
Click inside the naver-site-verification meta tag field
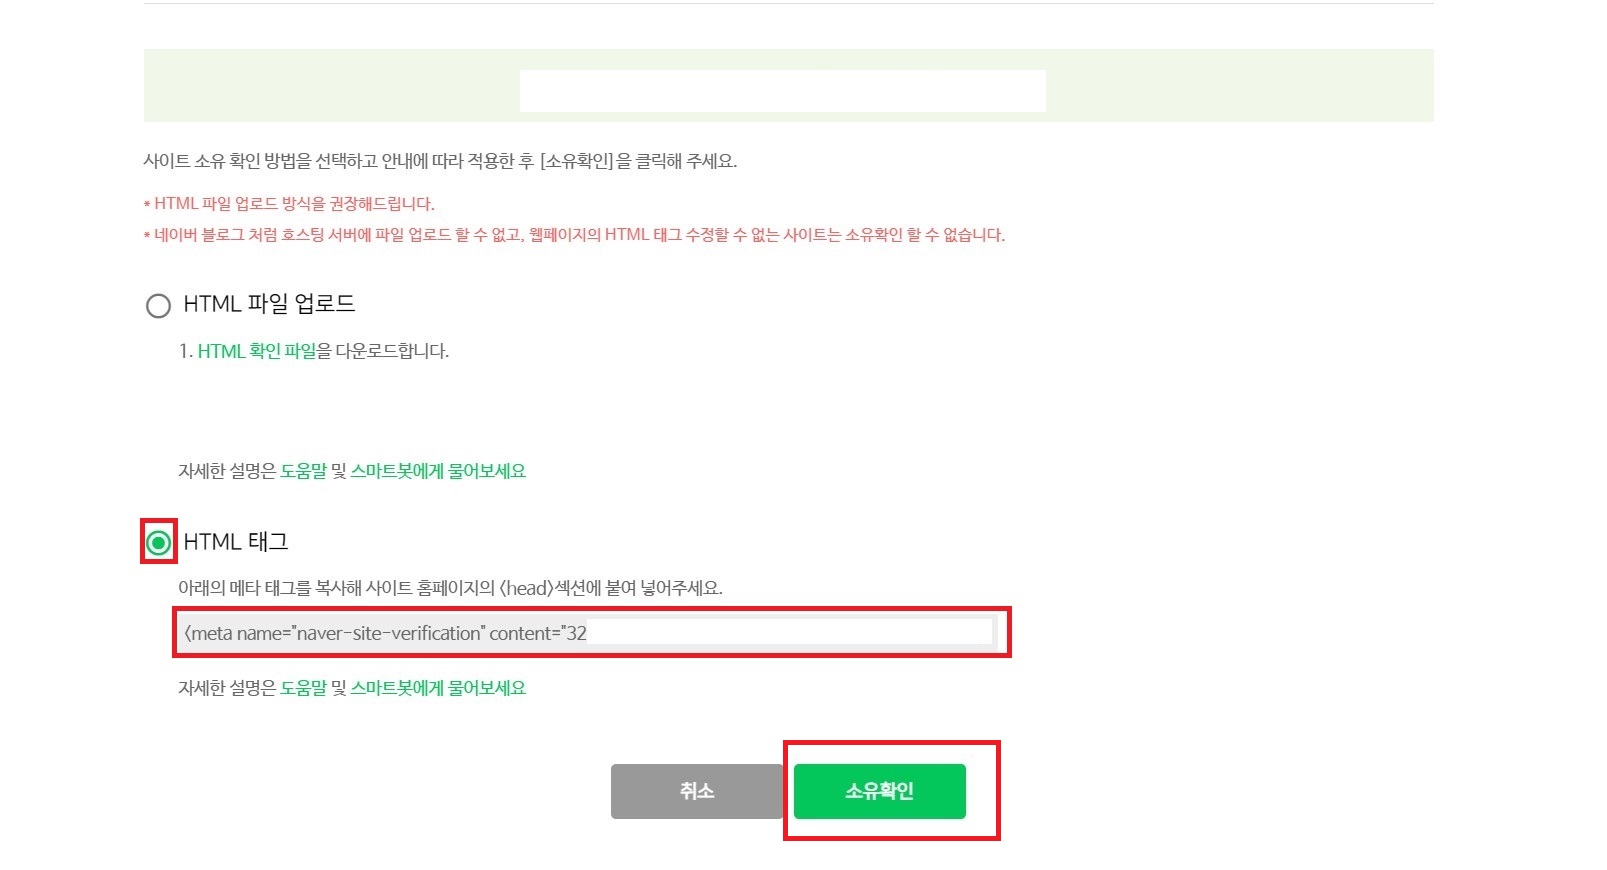pos(588,633)
